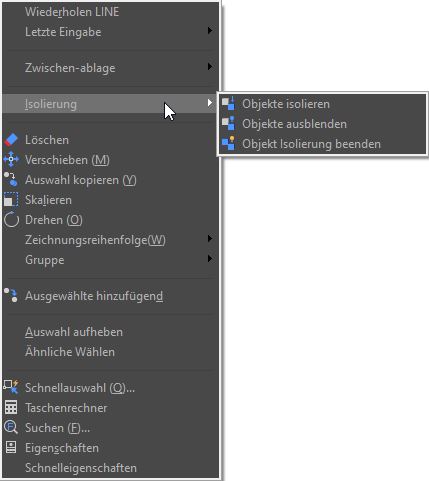
Task: Click the Auswahl kopieren icon
Action: 11,179
